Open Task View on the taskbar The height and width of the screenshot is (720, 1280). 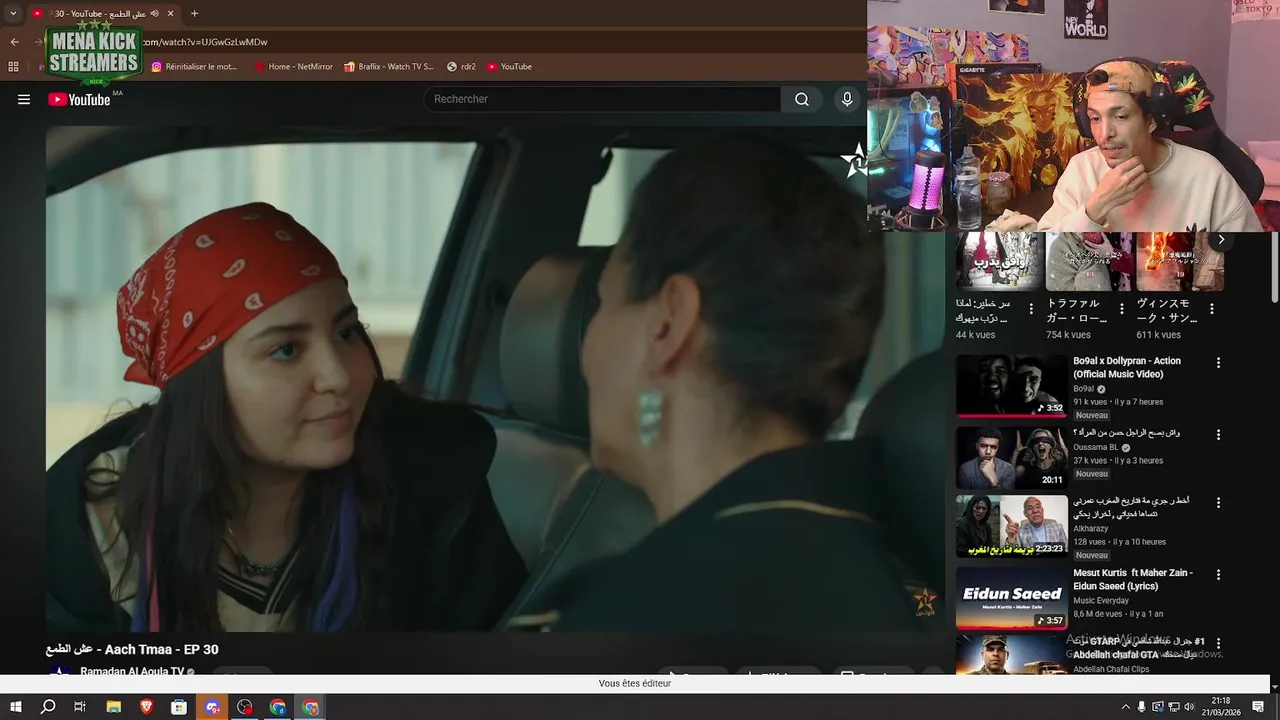click(80, 707)
